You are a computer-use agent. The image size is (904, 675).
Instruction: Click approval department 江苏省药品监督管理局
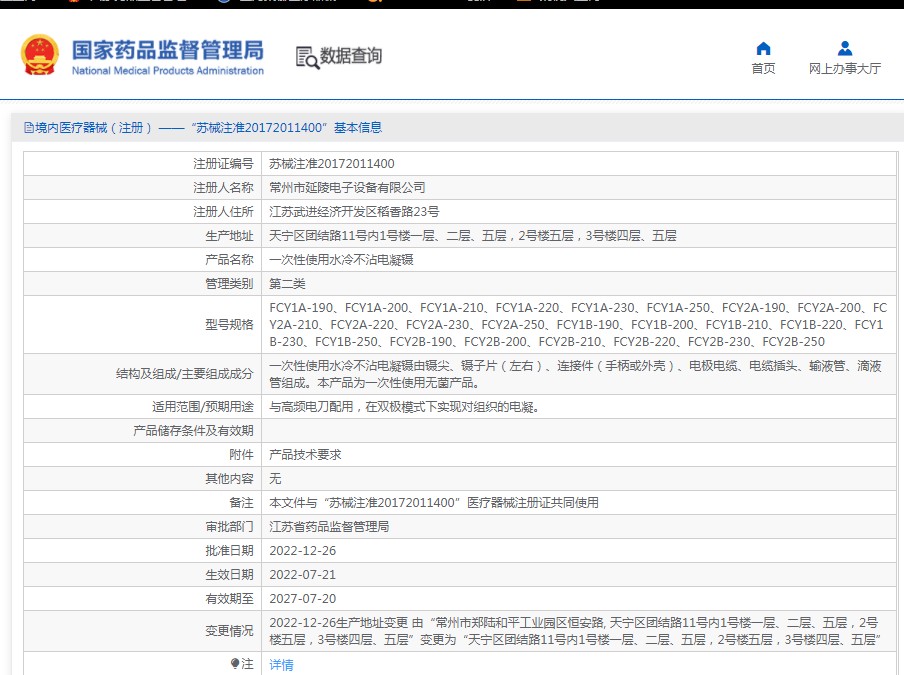329,527
